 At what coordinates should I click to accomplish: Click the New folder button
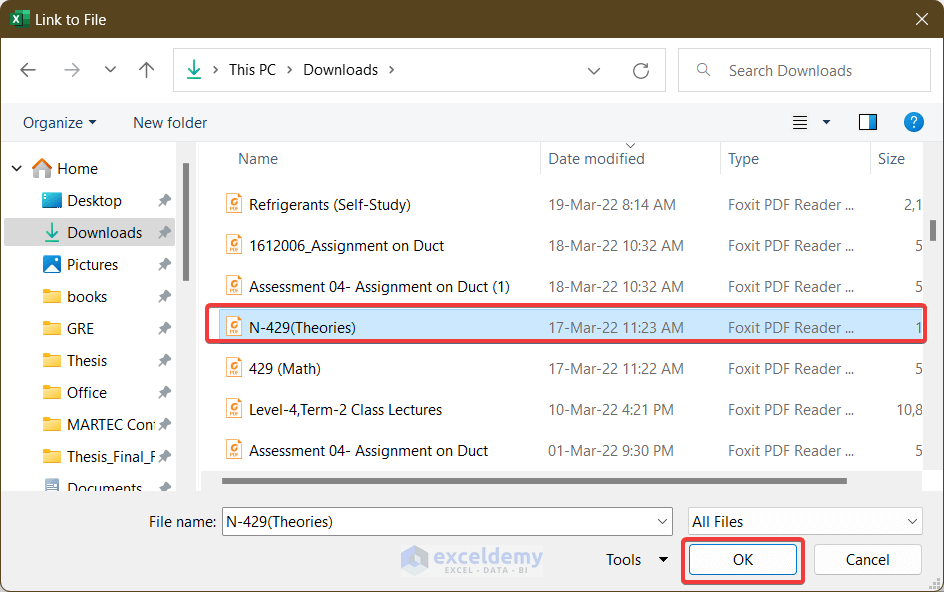[170, 122]
